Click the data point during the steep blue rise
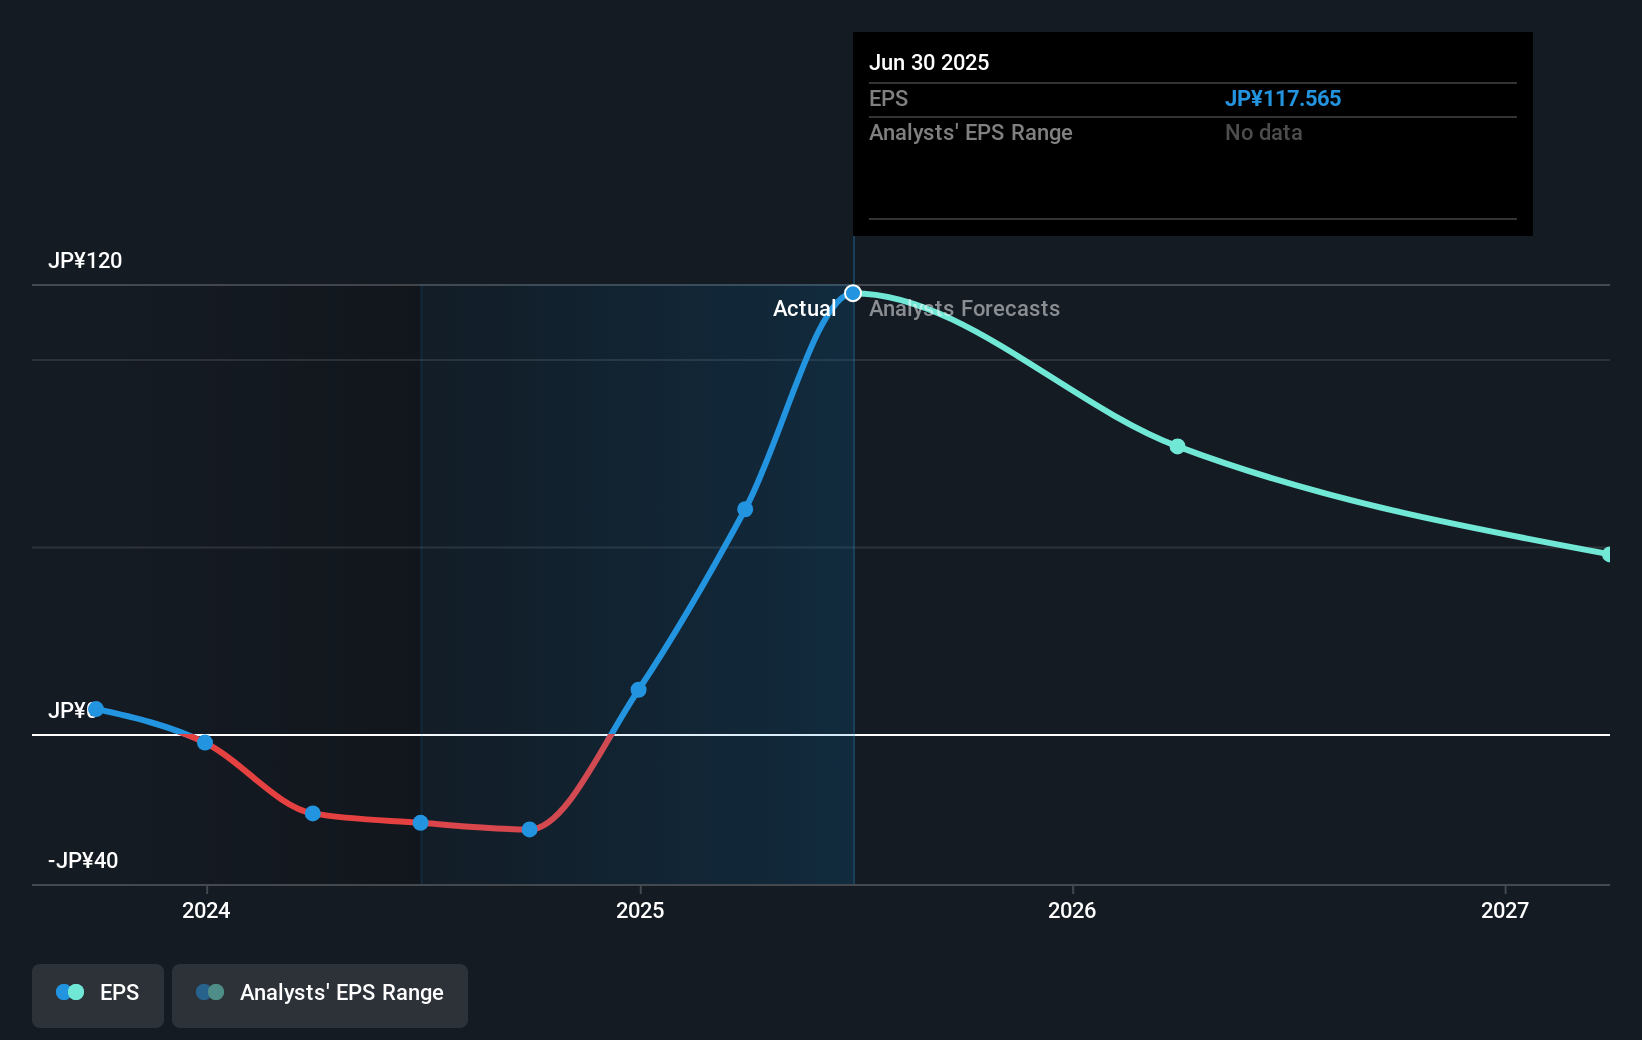Image resolution: width=1642 pixels, height=1040 pixels. [744, 509]
